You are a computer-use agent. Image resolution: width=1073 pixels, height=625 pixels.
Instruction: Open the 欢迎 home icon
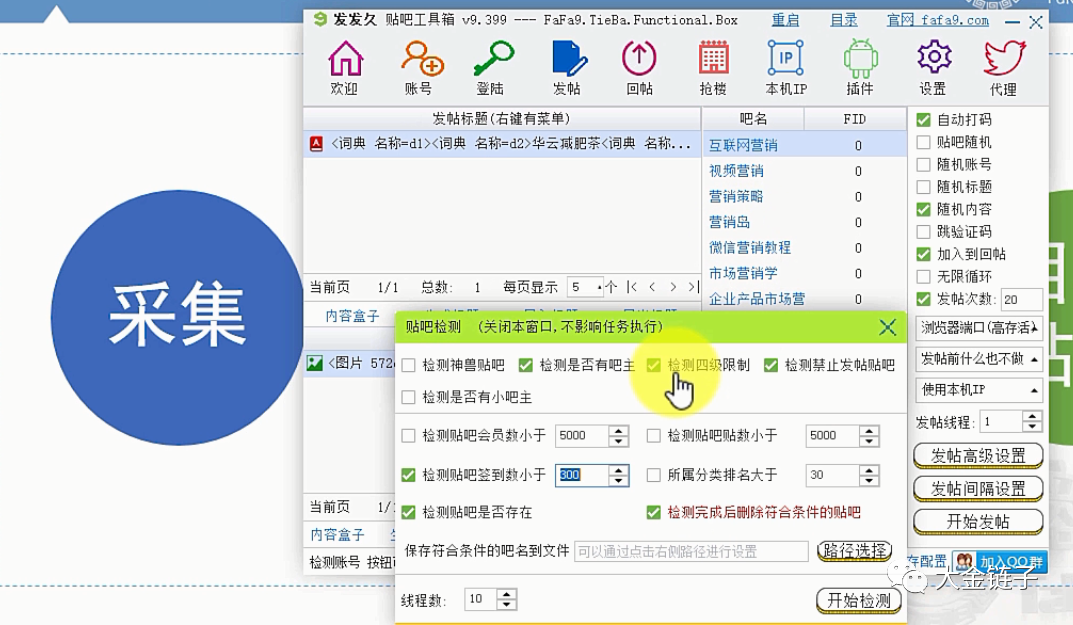344,67
